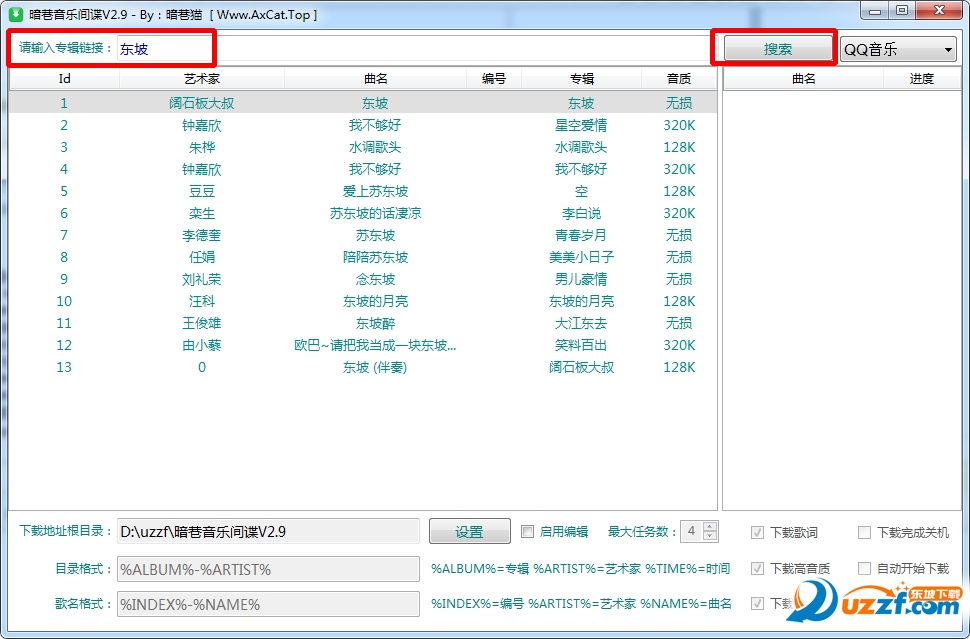Toggle the 下载高音质 checkbox

point(758,568)
